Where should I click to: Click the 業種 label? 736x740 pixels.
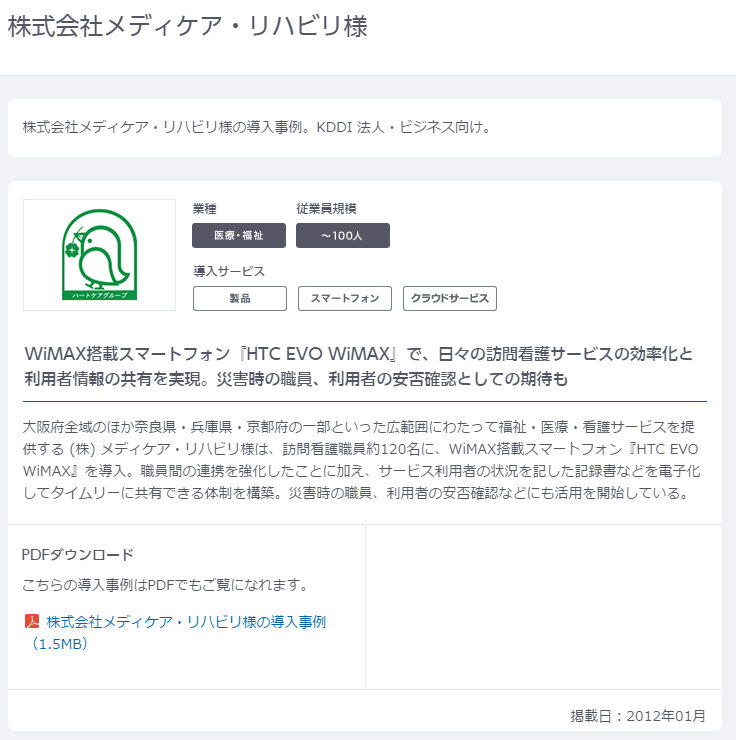205,209
